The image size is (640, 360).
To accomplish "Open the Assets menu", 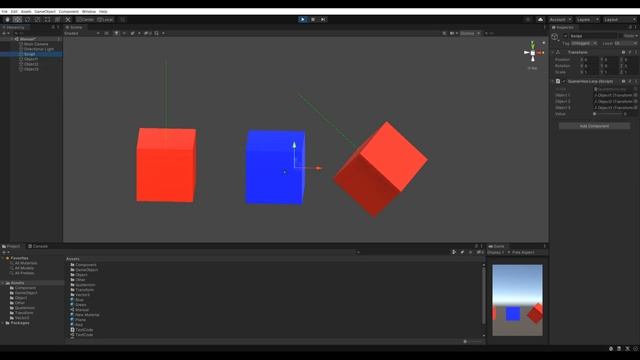I will [26, 11].
